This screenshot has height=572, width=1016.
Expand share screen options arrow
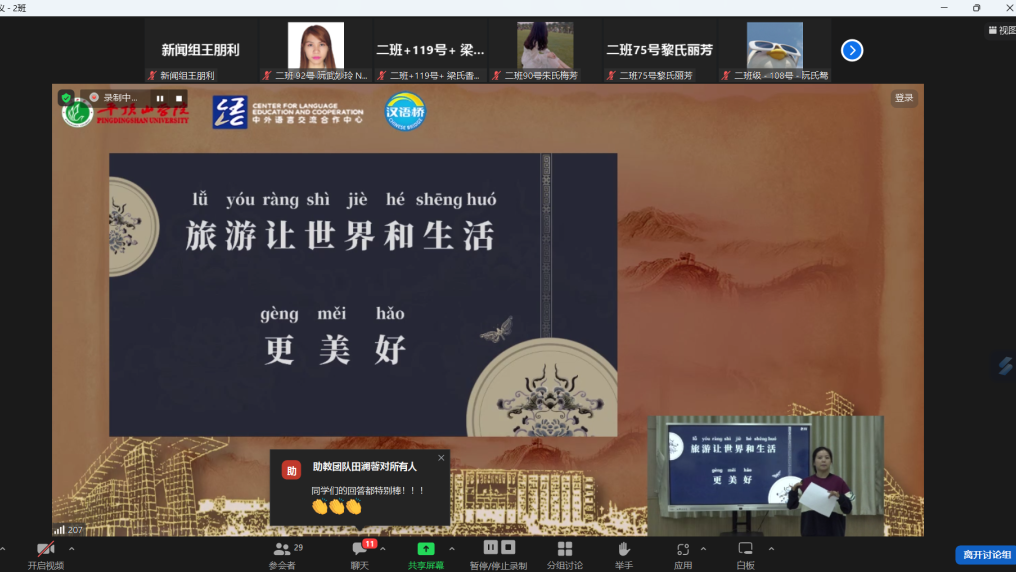[451, 549]
